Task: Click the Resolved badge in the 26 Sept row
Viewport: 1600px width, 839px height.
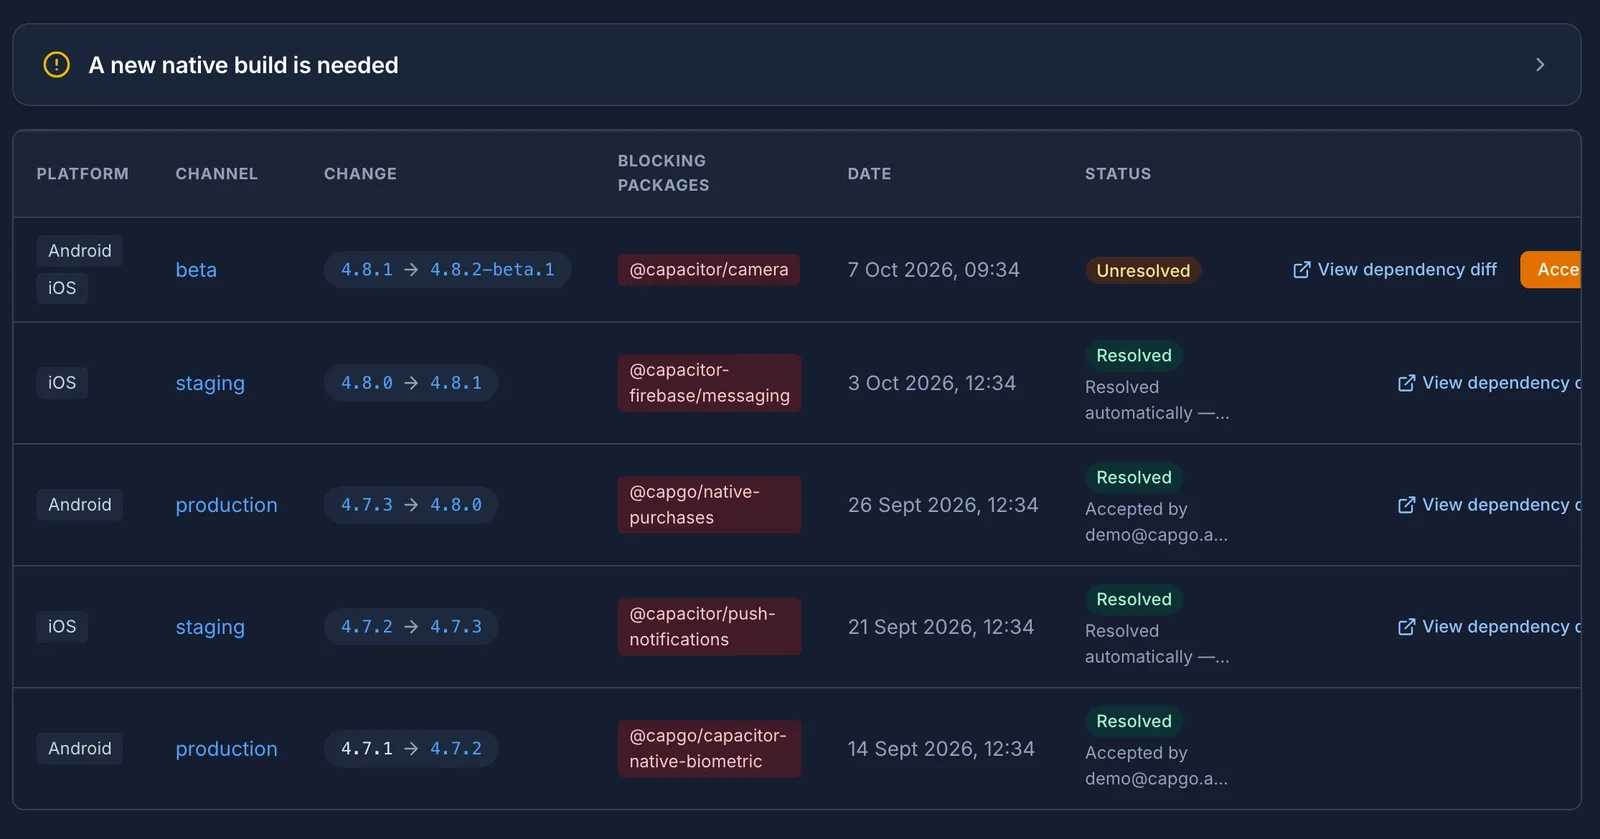Action: point(1134,478)
